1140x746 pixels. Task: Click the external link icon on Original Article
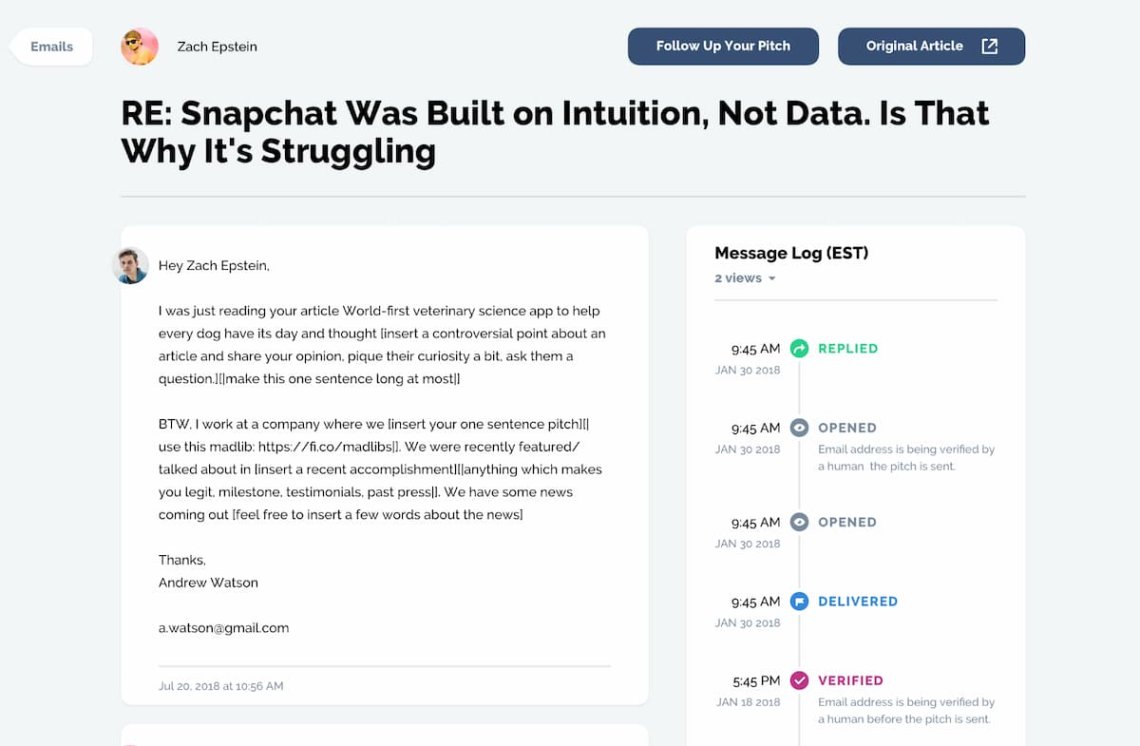[x=989, y=46]
